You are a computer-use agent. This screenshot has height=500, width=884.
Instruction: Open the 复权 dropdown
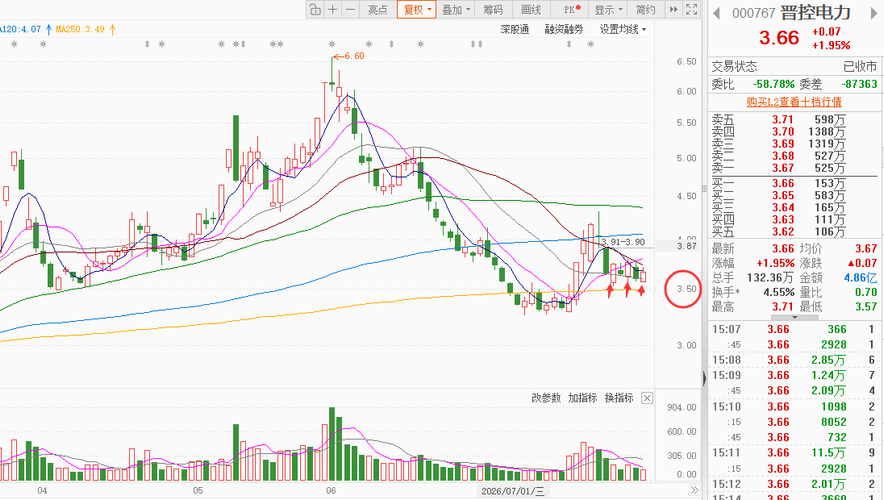417,10
